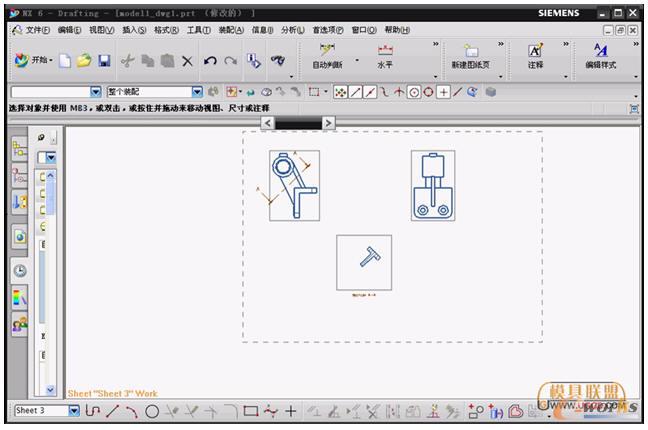Click the Save icon in the toolbar

104,61
